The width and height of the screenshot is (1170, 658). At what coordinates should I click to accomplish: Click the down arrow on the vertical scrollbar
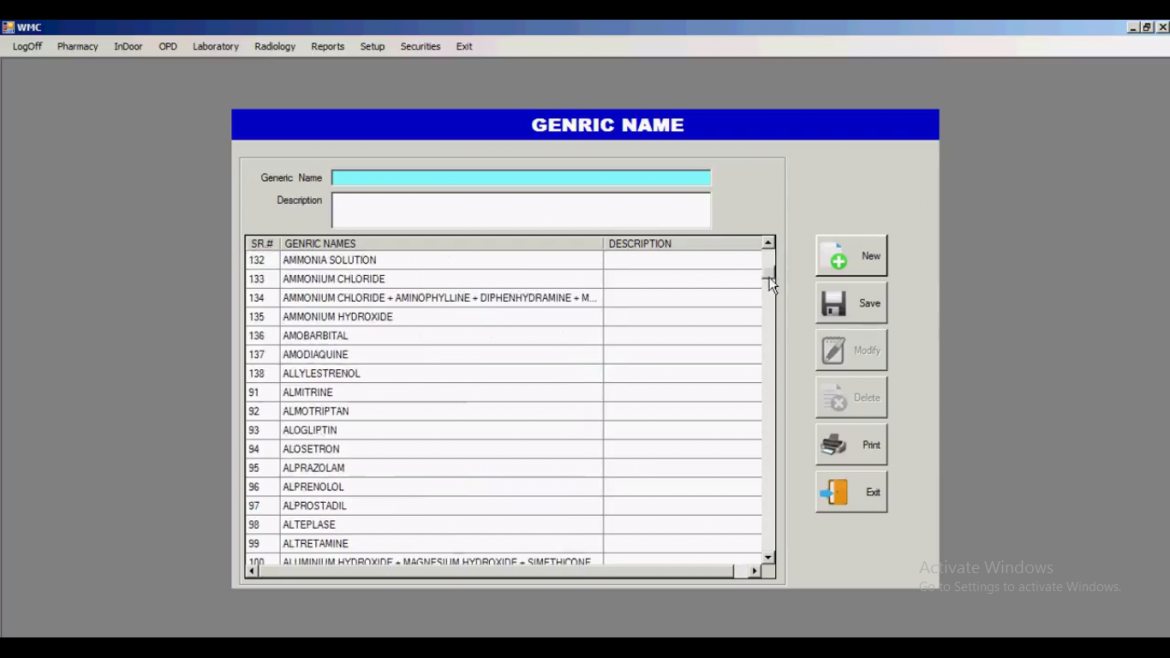[767, 556]
